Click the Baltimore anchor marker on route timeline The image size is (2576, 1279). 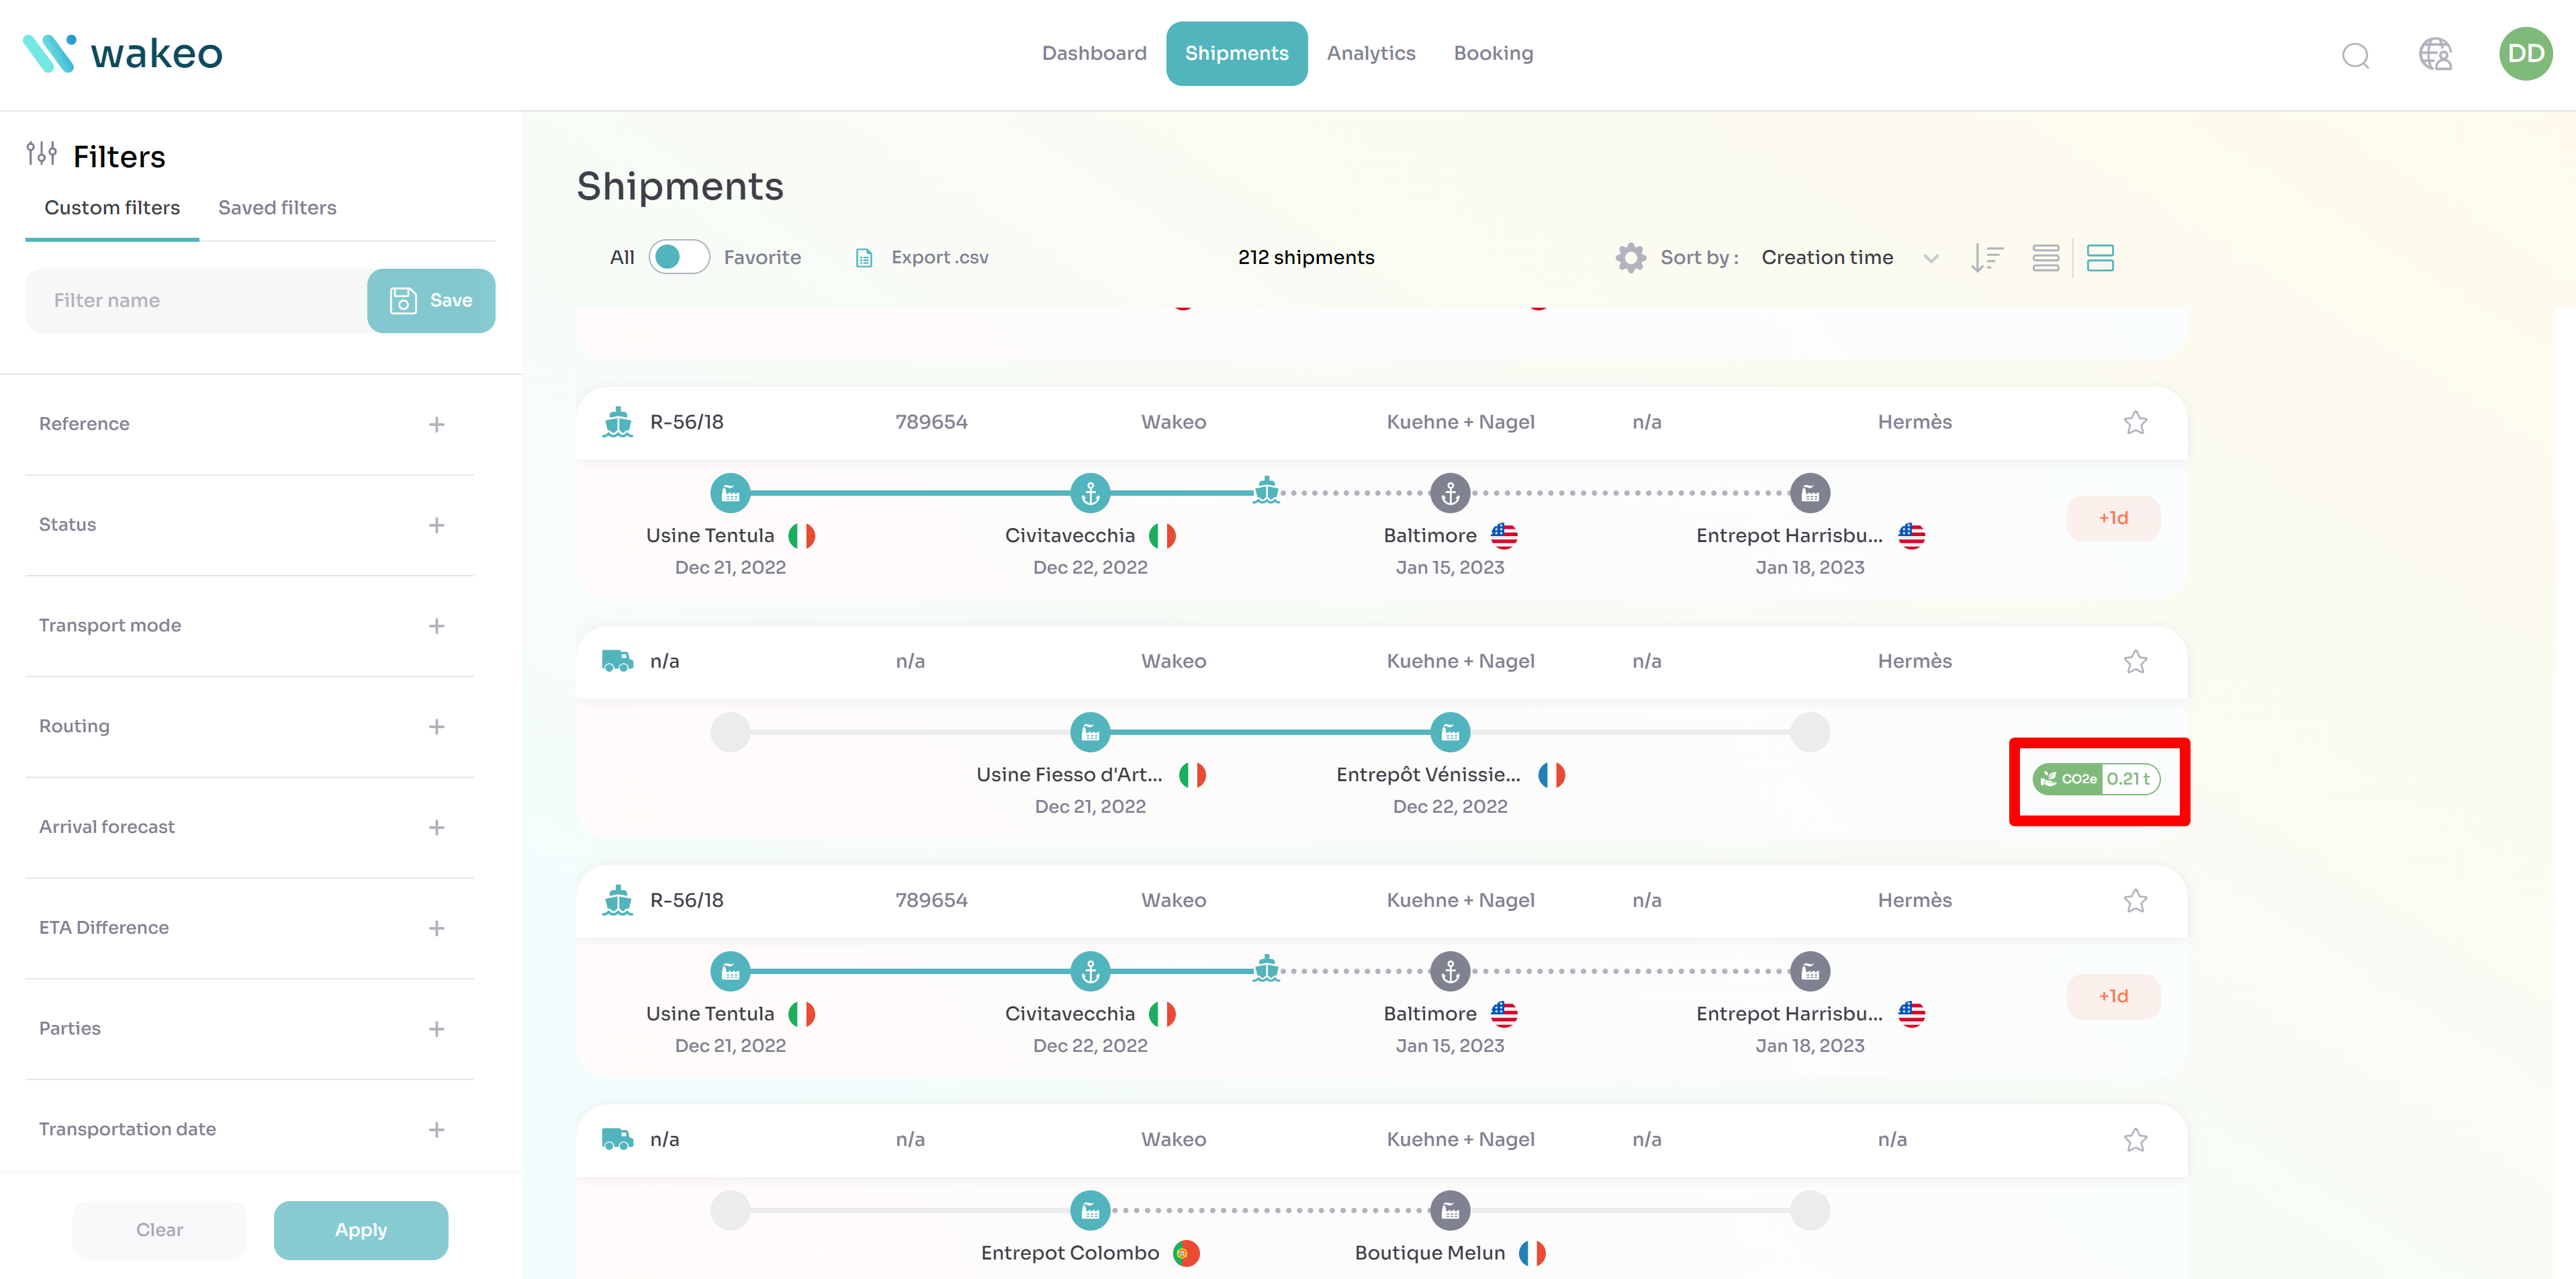1450,493
